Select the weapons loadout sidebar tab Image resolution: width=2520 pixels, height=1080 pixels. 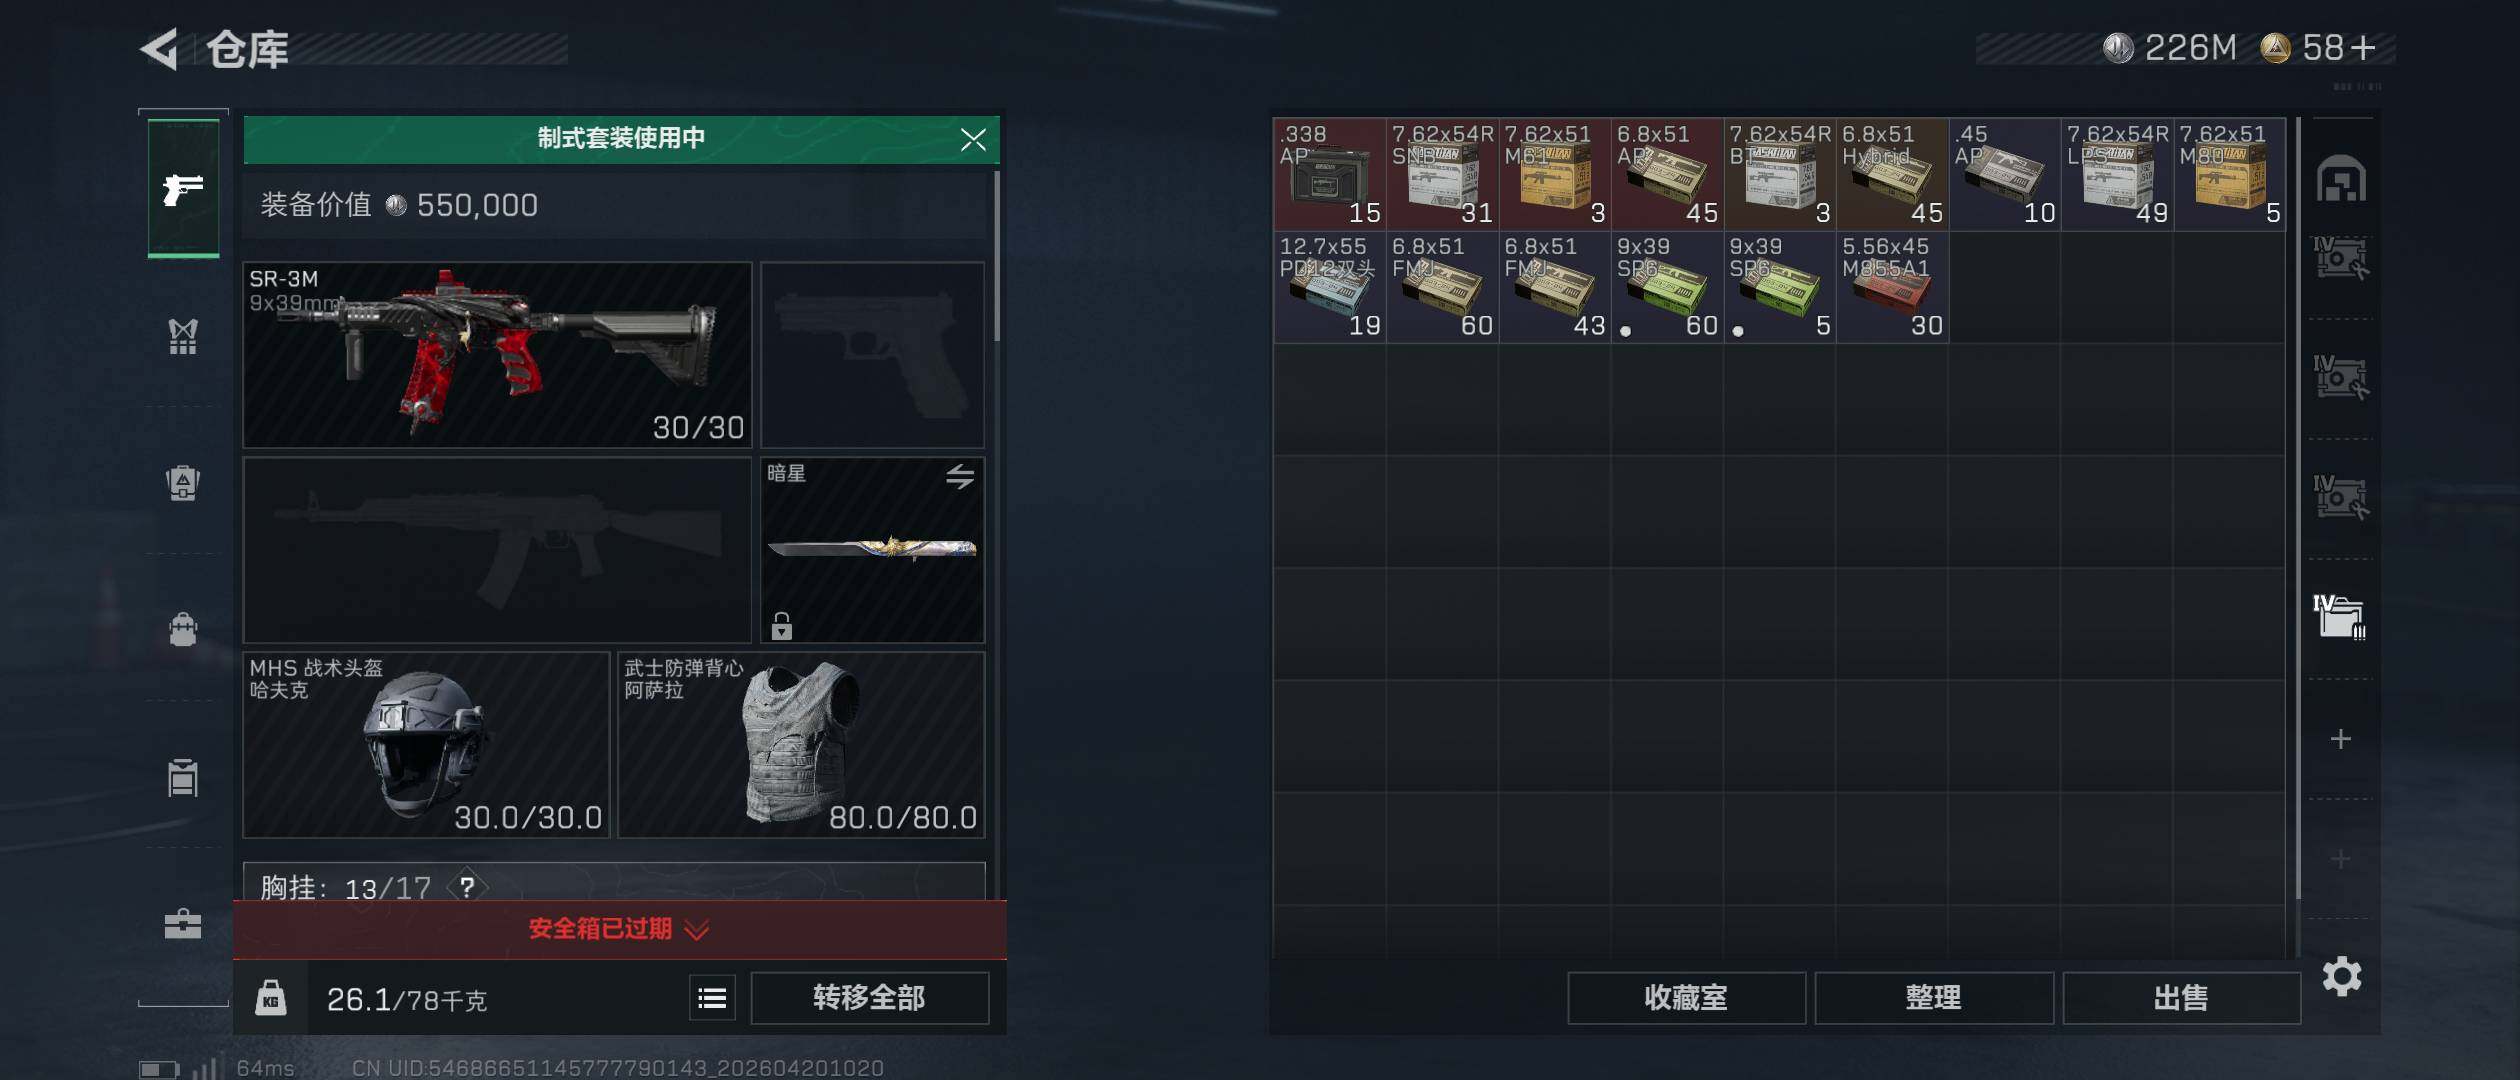183,188
